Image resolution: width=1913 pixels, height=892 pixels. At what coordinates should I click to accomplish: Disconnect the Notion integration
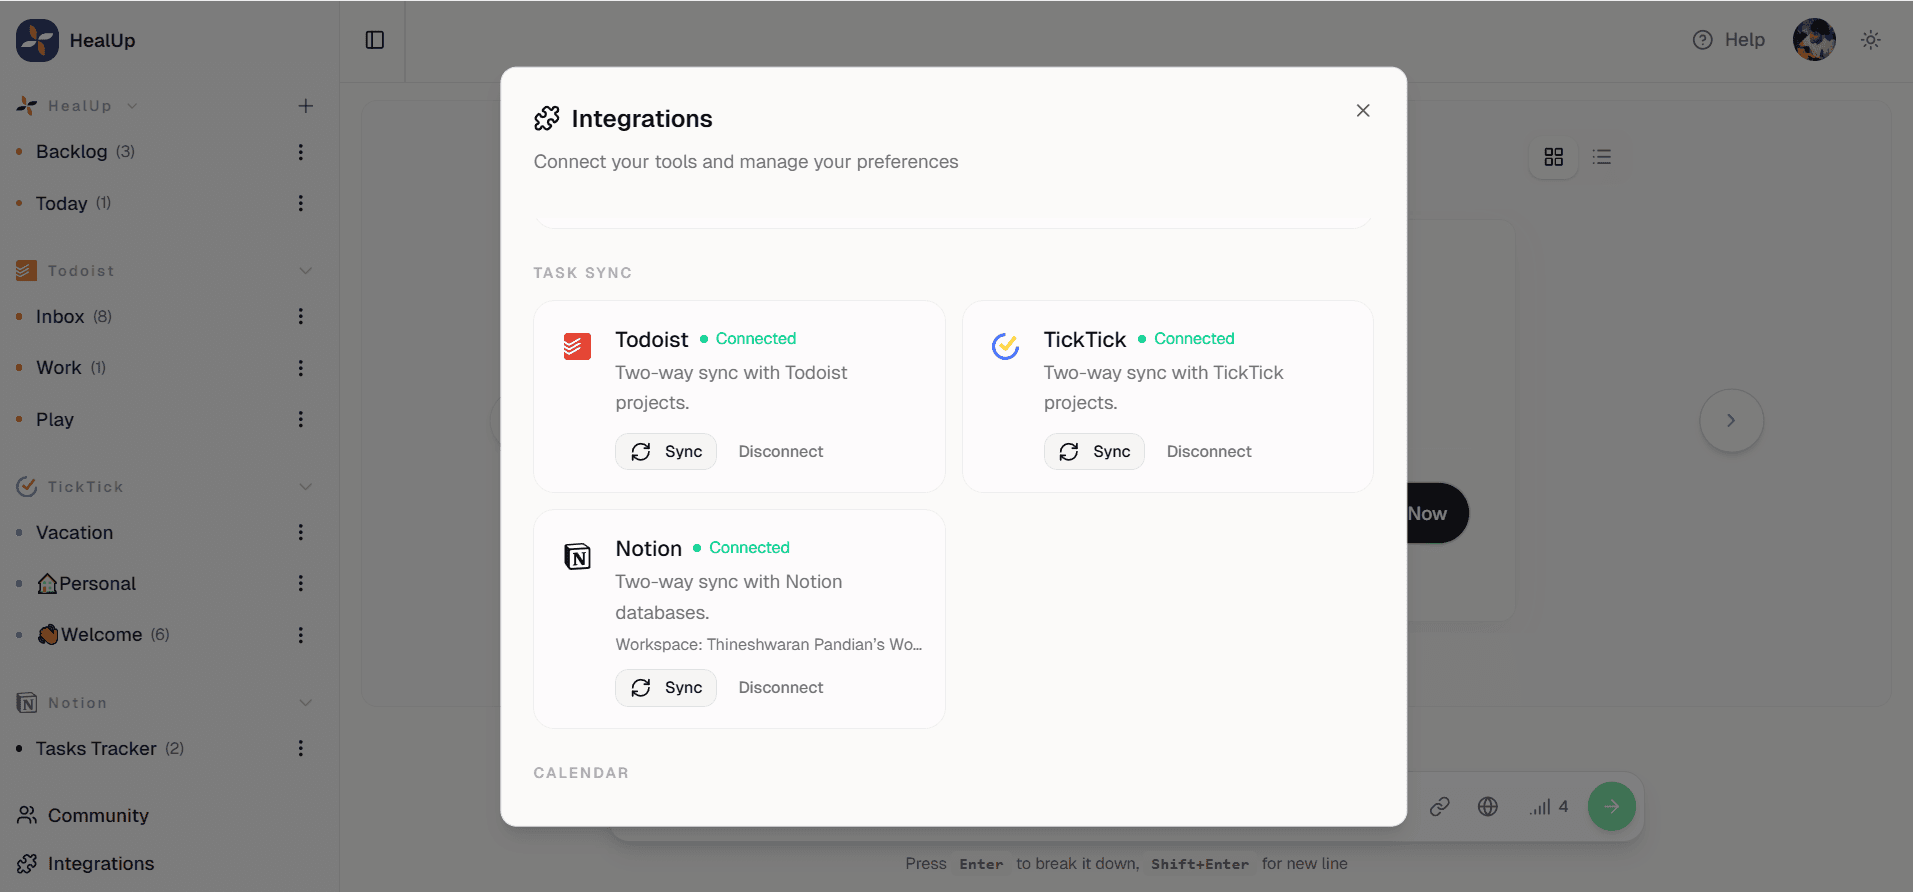tap(781, 688)
